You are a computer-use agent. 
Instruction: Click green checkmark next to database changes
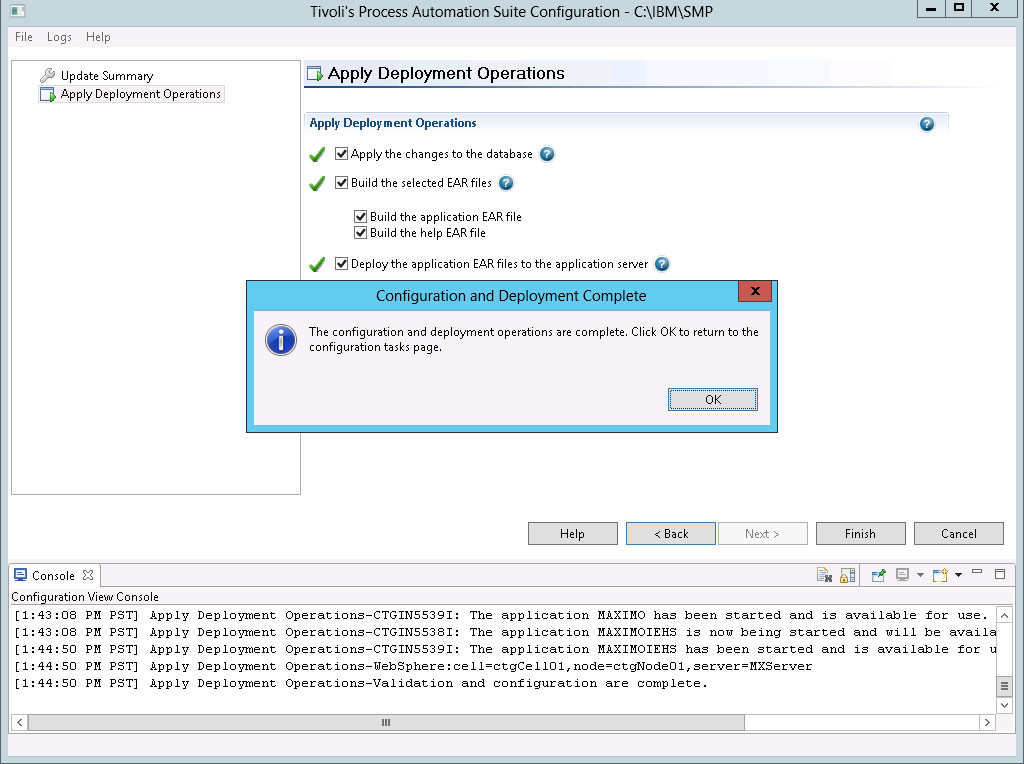coord(317,155)
